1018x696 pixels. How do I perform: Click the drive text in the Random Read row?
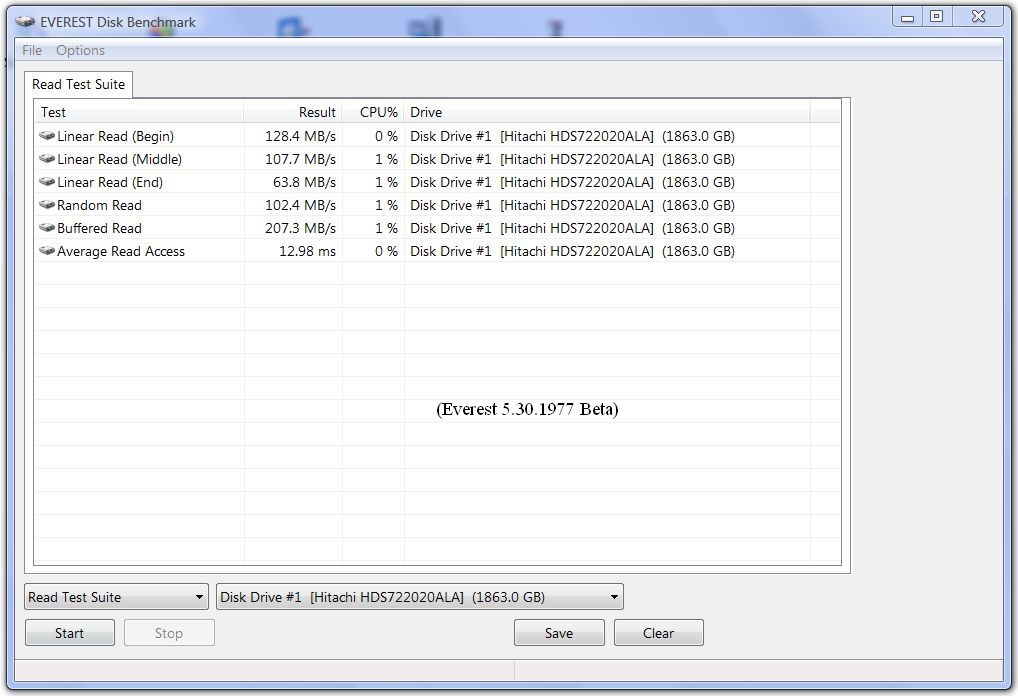click(x=573, y=205)
